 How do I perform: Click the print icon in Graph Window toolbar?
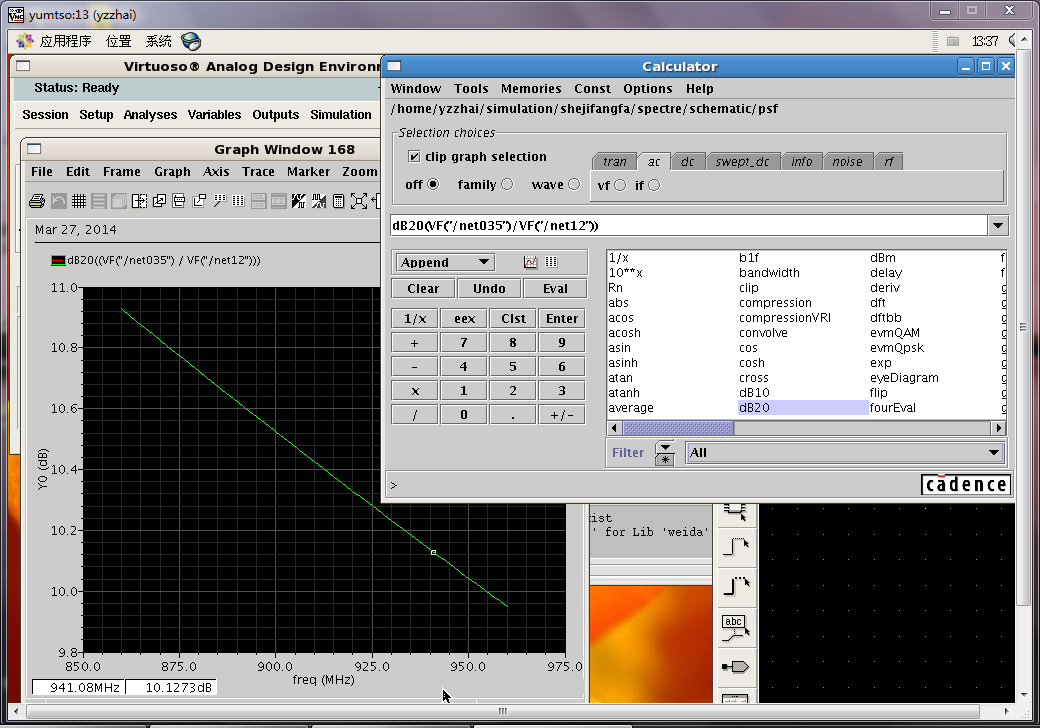37,201
